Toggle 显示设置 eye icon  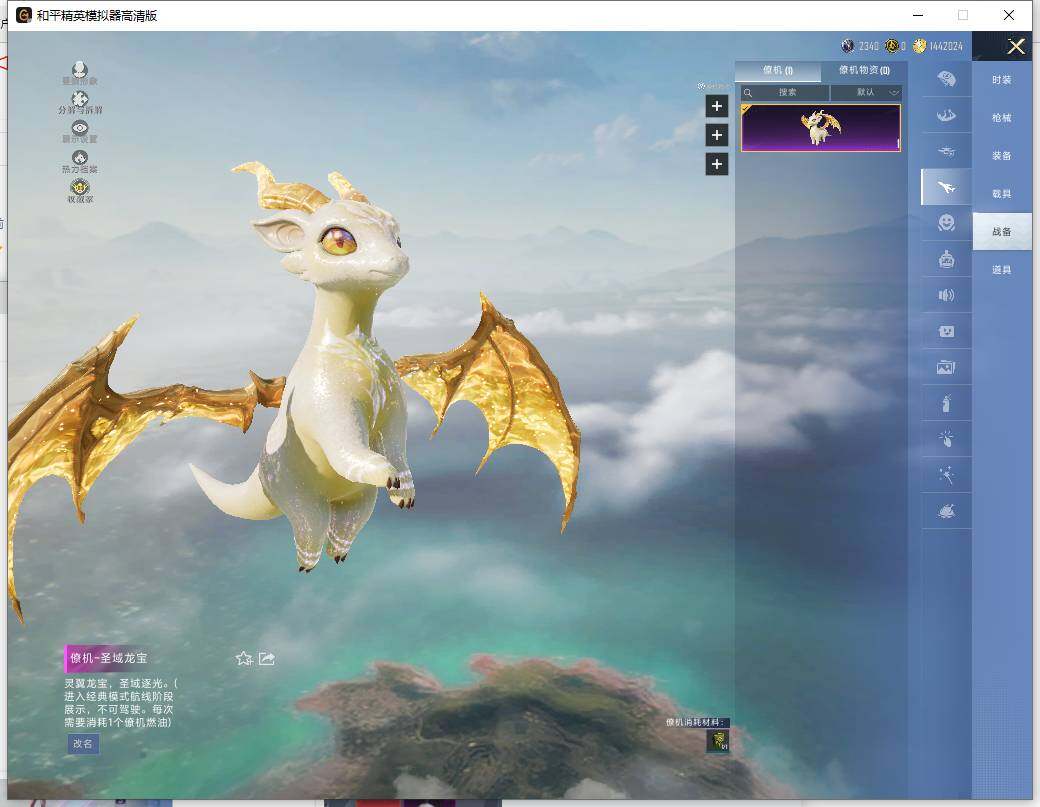click(x=80, y=129)
